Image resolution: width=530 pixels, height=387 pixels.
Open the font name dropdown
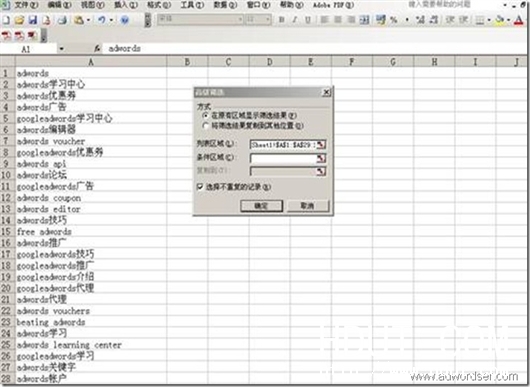(x=240, y=20)
